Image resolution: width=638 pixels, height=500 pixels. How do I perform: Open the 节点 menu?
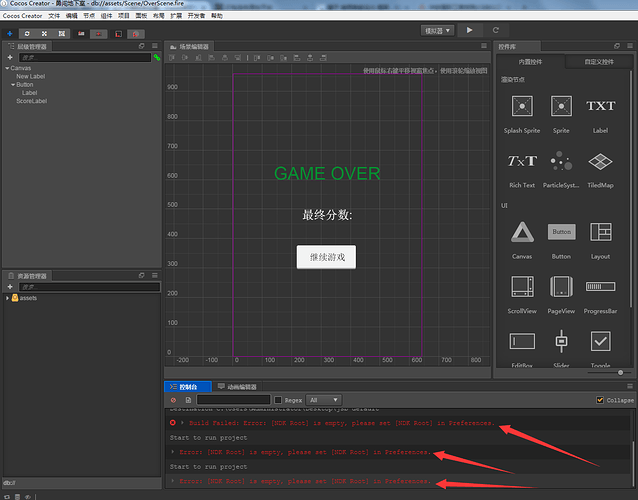pyautogui.click(x=89, y=16)
